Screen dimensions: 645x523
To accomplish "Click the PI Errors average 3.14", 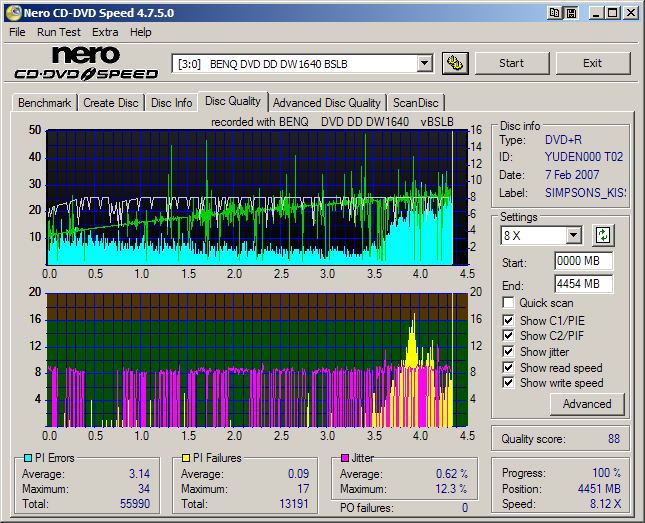I will coord(139,474).
